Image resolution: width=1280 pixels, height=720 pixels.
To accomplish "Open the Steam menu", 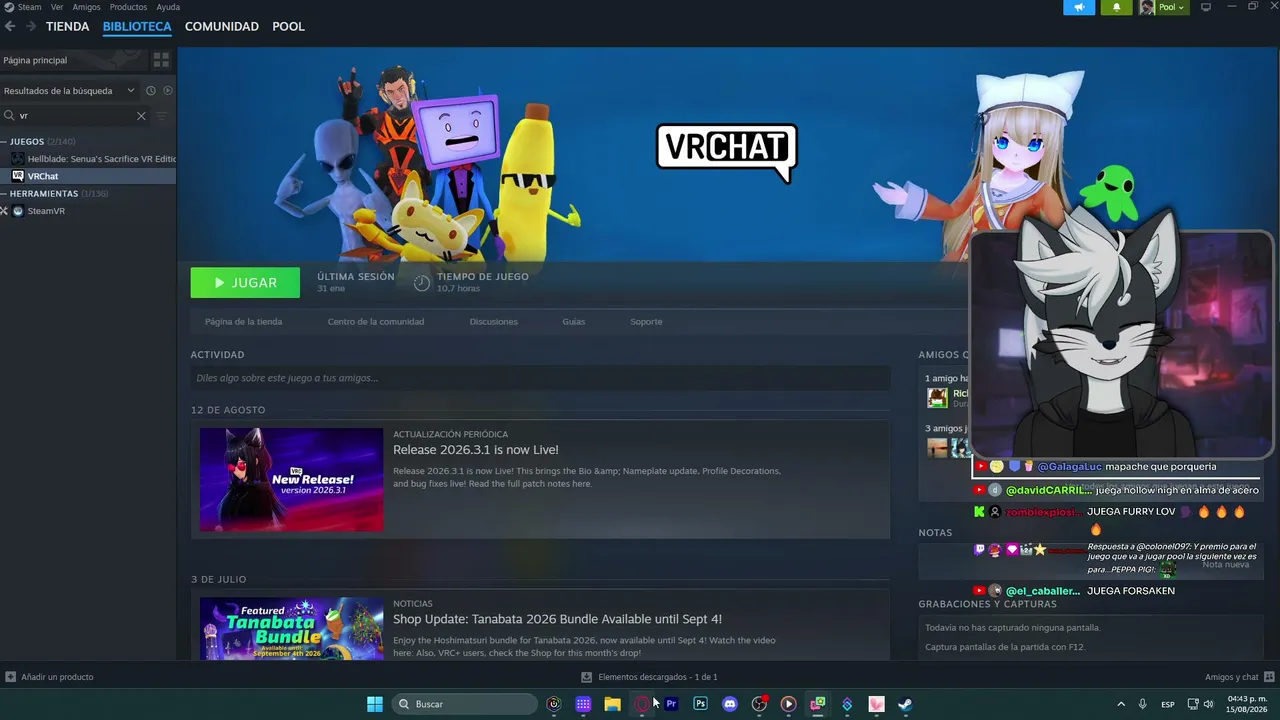I will pyautogui.click(x=30, y=7).
